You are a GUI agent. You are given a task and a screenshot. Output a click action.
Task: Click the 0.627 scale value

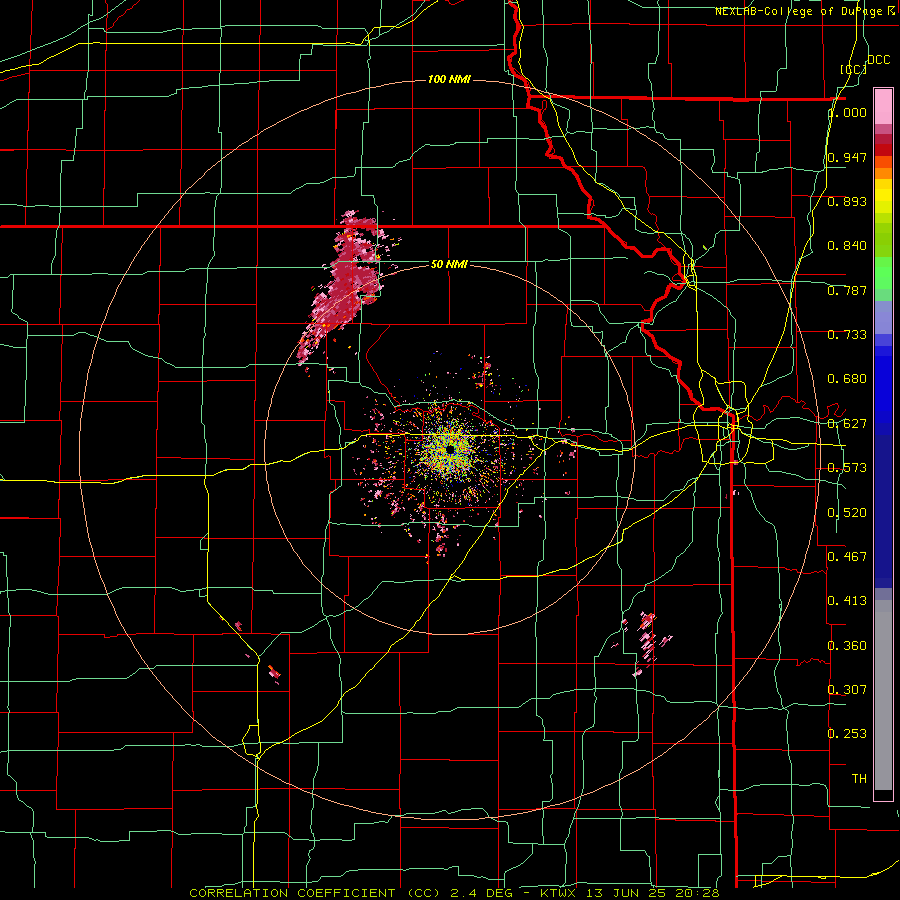[847, 424]
